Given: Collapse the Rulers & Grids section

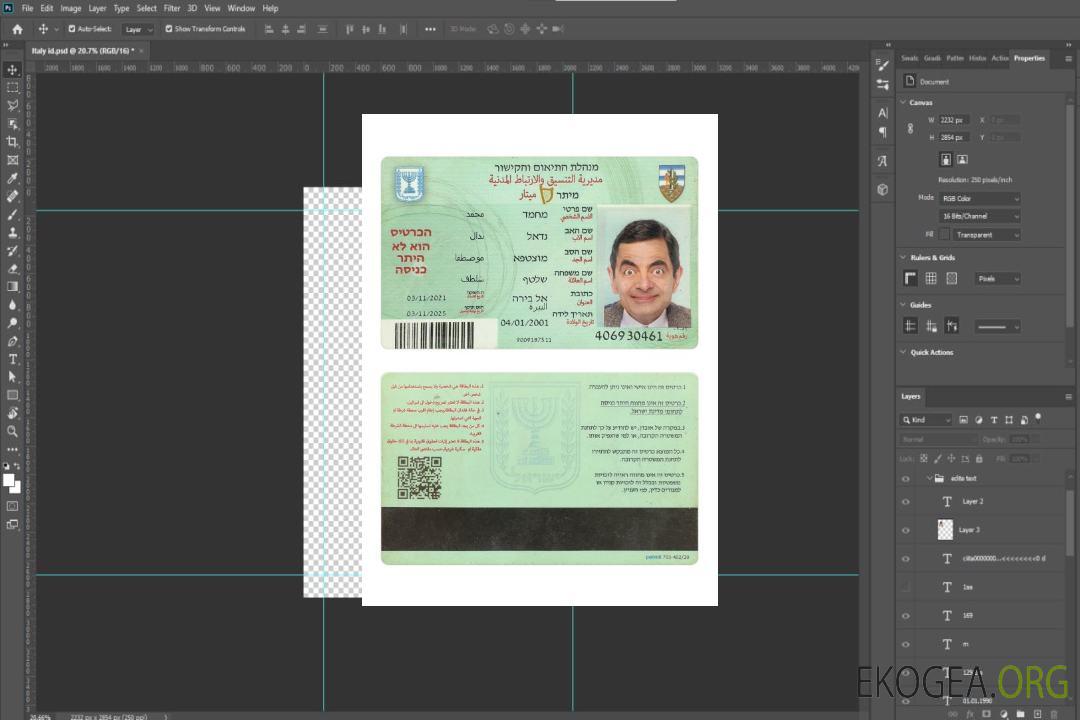Looking at the screenshot, I should tap(904, 258).
